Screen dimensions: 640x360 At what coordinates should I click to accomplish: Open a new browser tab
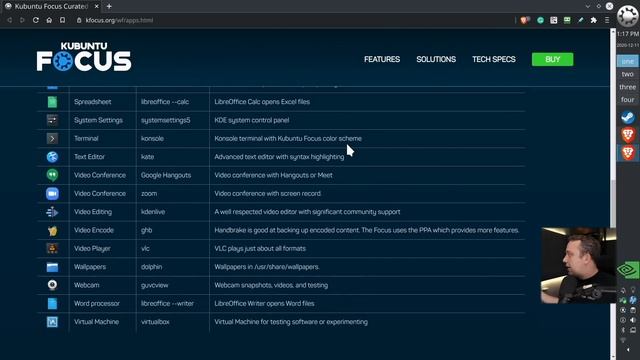[109, 7]
